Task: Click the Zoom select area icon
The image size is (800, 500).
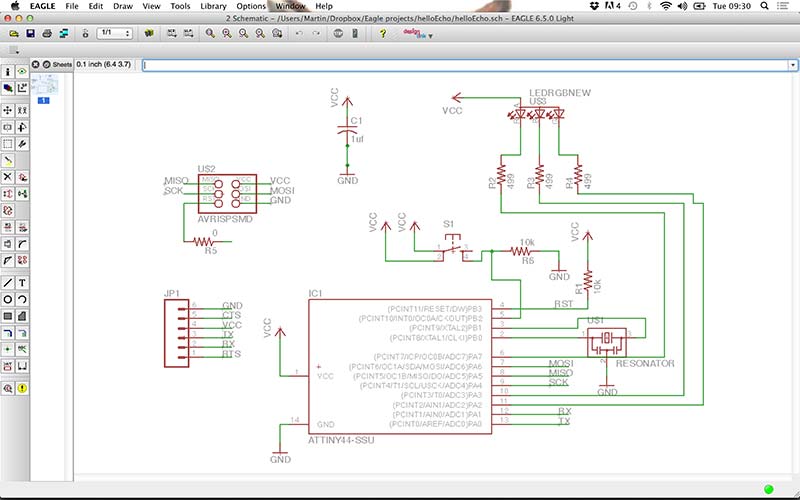Action: click(277, 34)
